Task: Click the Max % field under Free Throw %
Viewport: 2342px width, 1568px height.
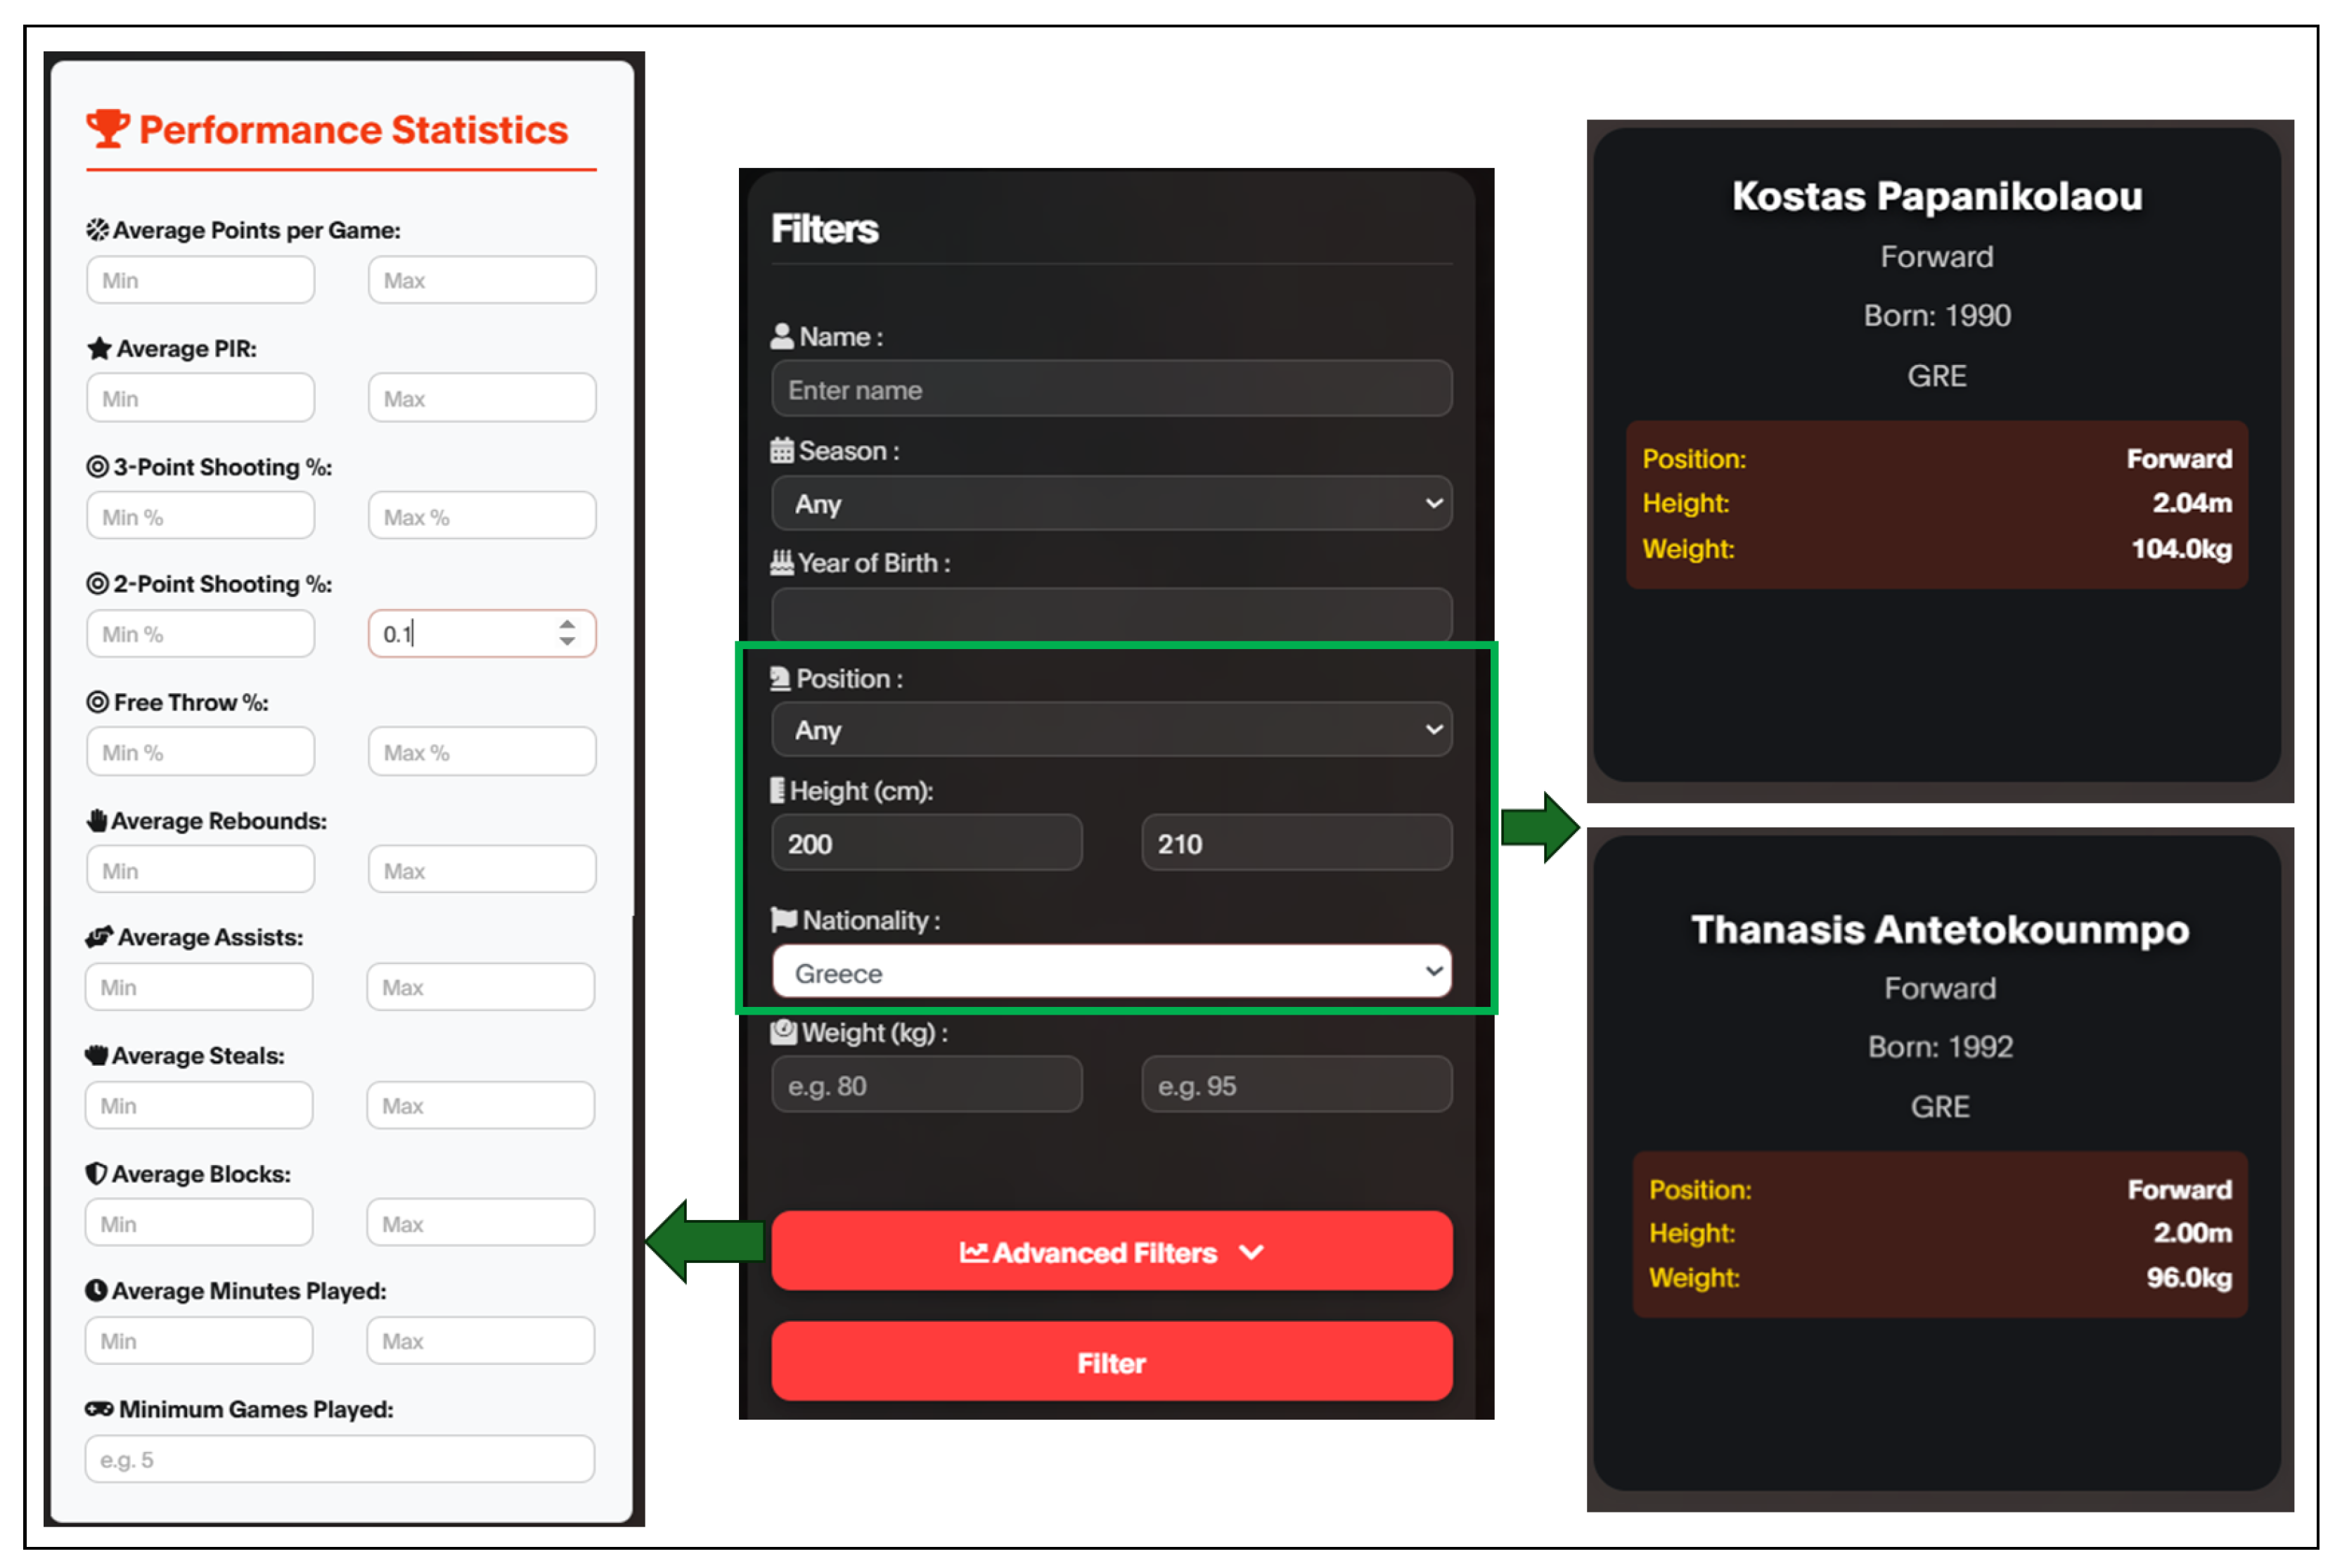Action: click(482, 752)
